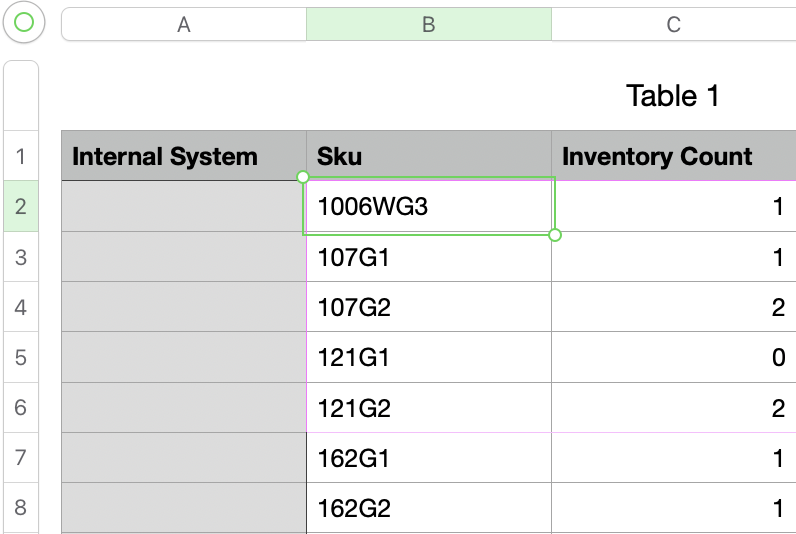The width and height of the screenshot is (796, 534).
Task: Select column C header
Action: (673, 25)
